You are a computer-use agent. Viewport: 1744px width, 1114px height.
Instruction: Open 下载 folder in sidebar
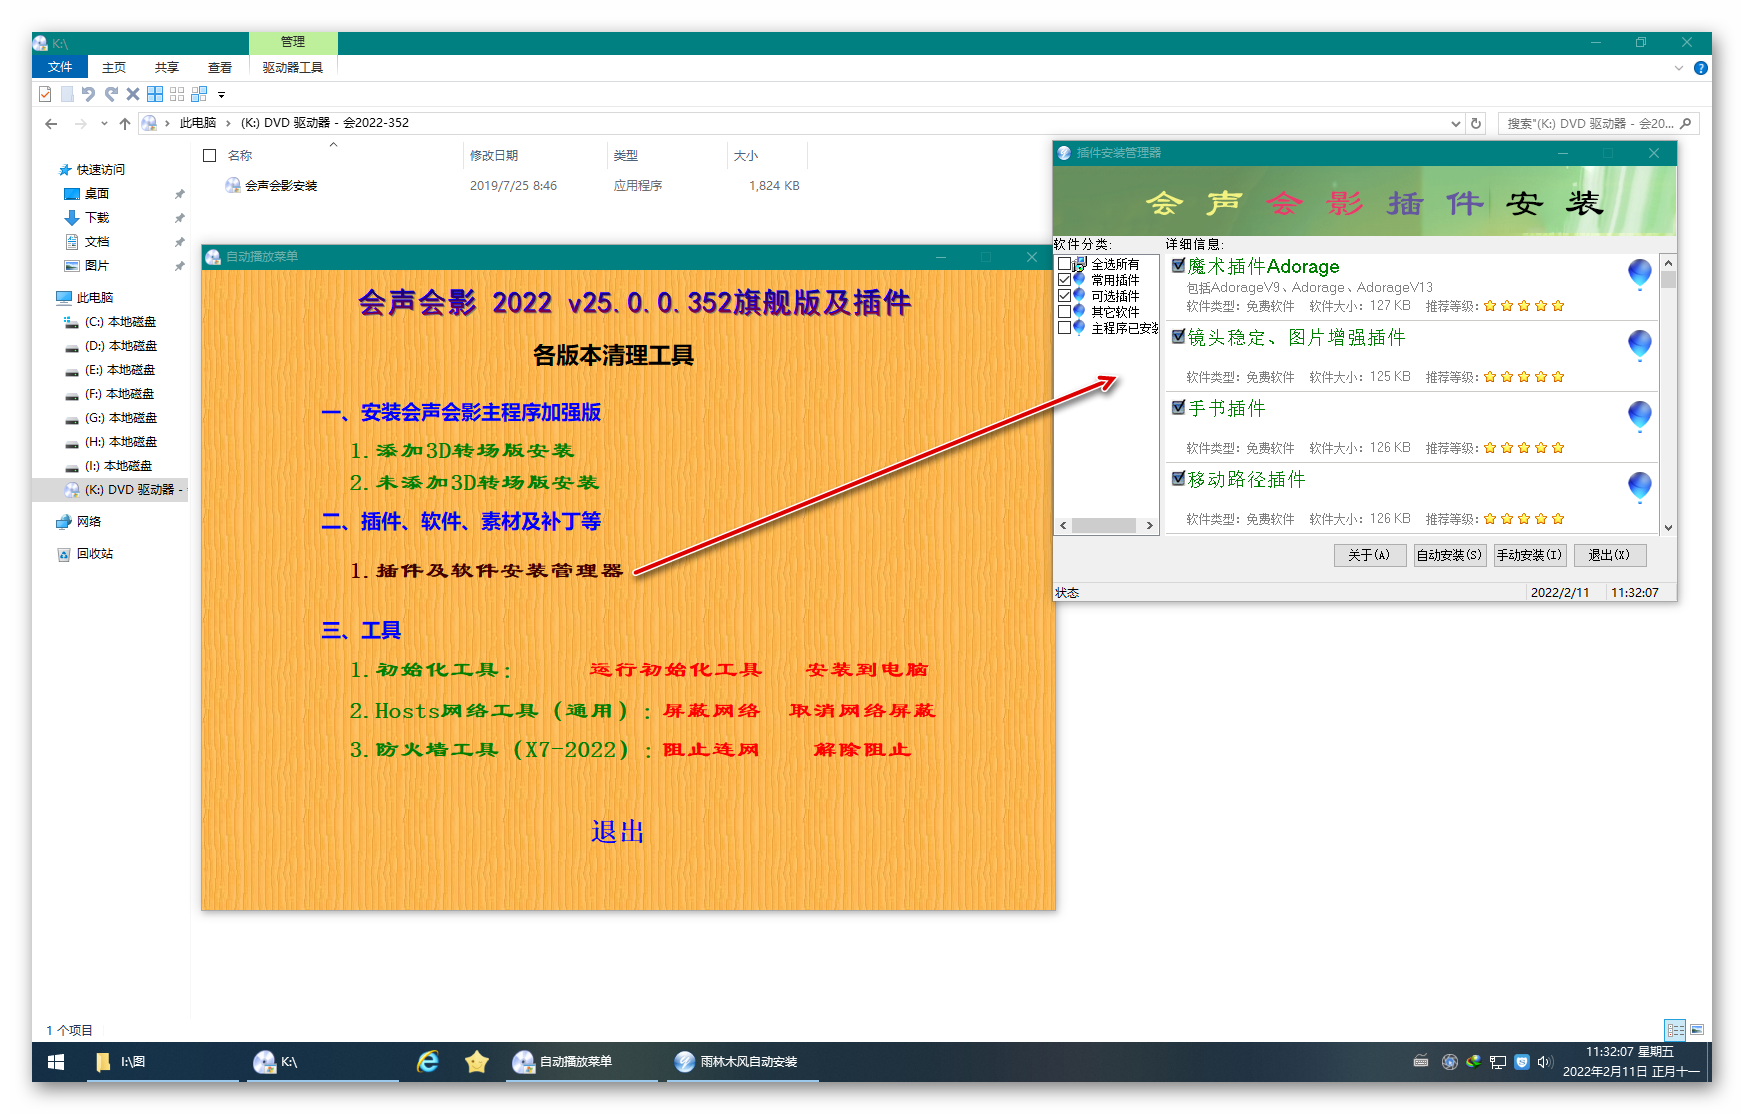97,218
